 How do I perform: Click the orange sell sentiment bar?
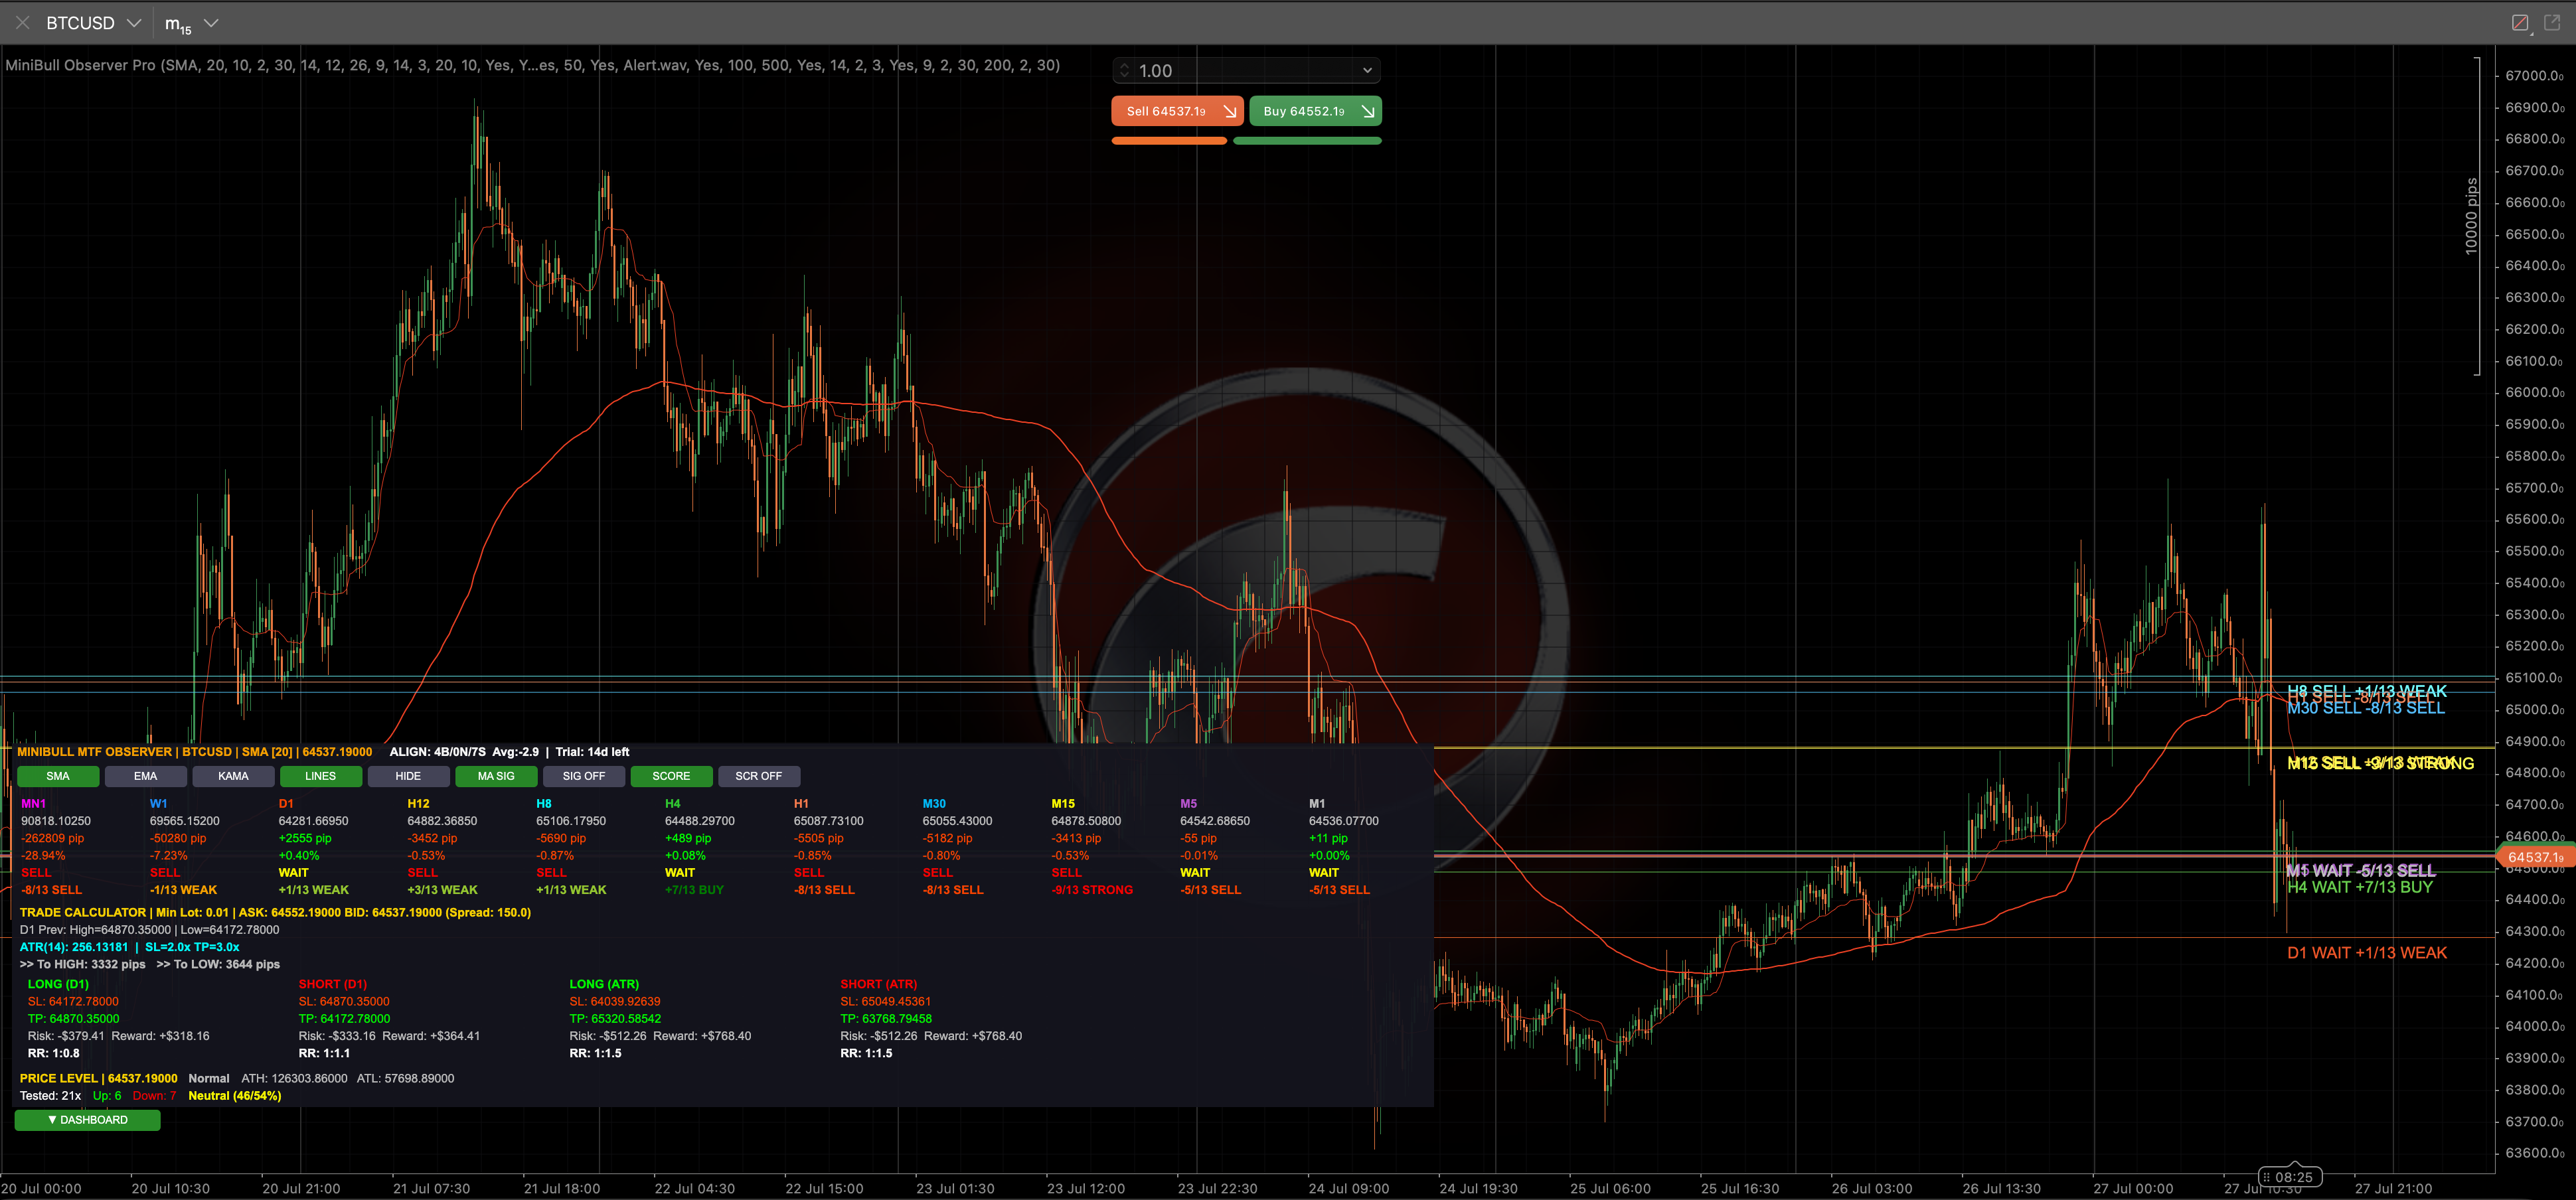1169,141
